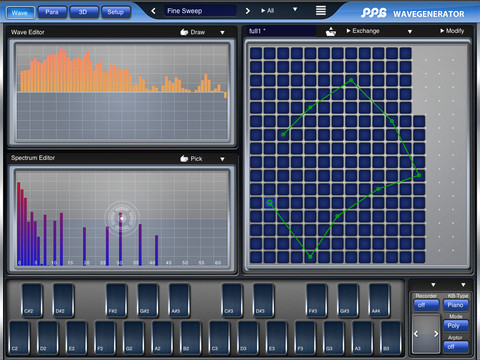The height and width of the screenshot is (360, 480).
Task: Expand Spectrum Editor Pick mode dropdown arrow
Action: (222, 159)
